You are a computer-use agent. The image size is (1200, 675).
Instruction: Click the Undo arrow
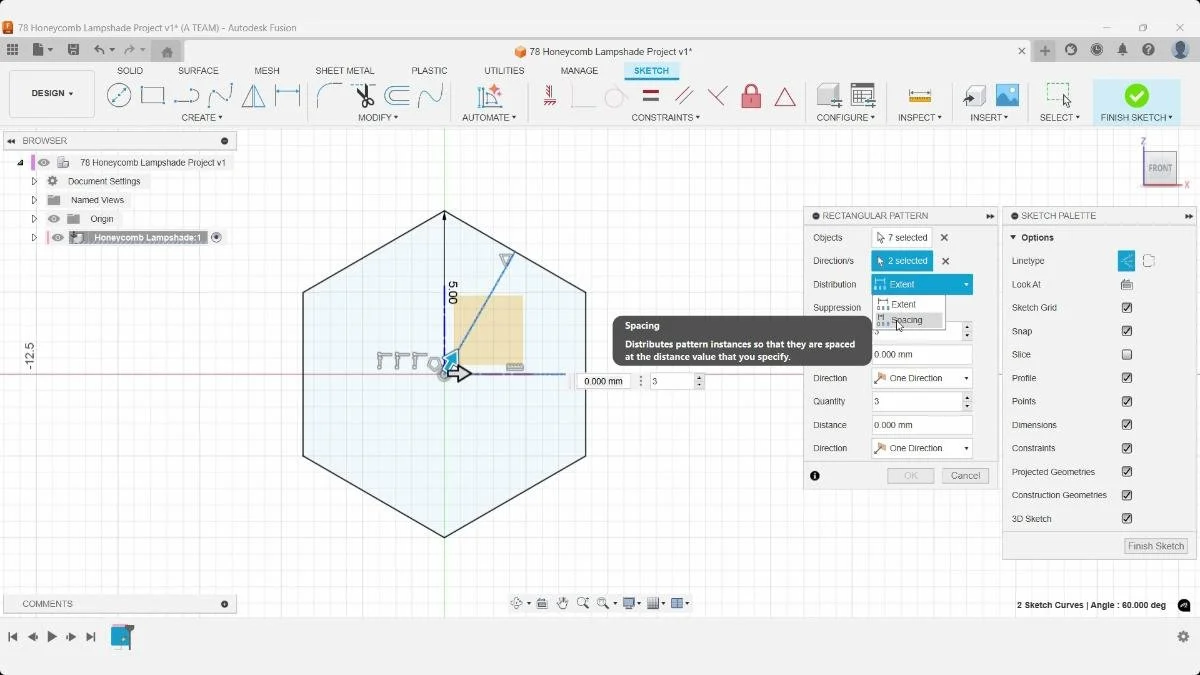click(x=99, y=50)
